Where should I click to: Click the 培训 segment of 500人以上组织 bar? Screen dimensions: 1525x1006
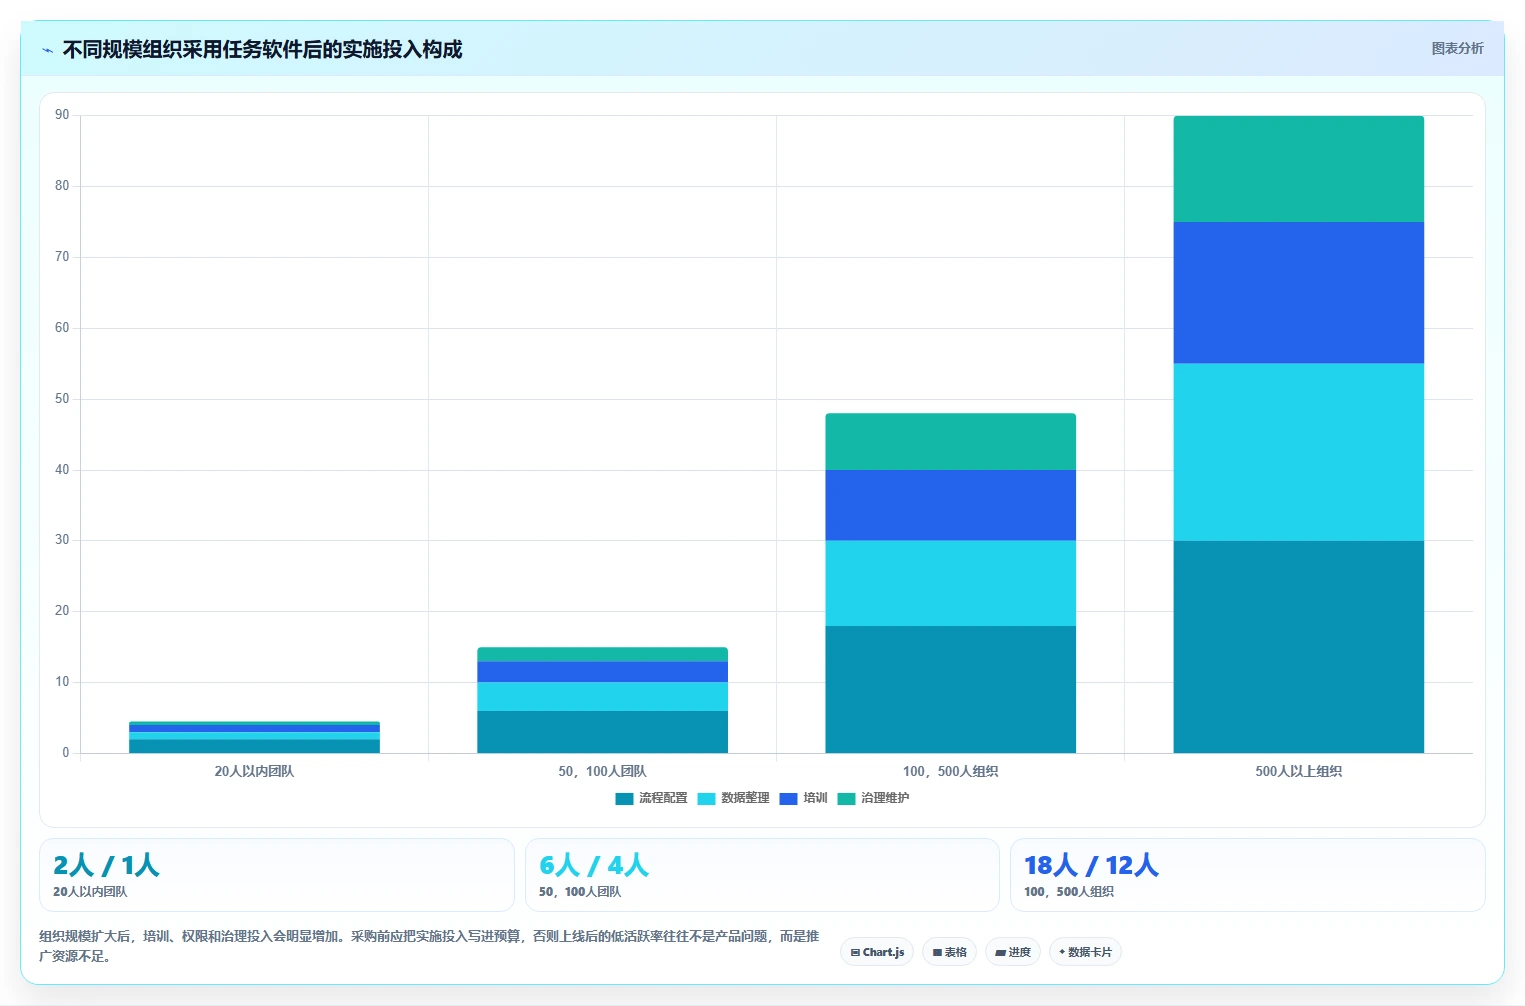pos(1298,293)
